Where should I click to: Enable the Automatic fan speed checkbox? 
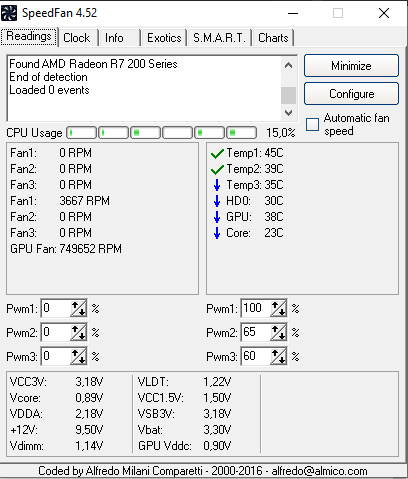[x=312, y=124]
